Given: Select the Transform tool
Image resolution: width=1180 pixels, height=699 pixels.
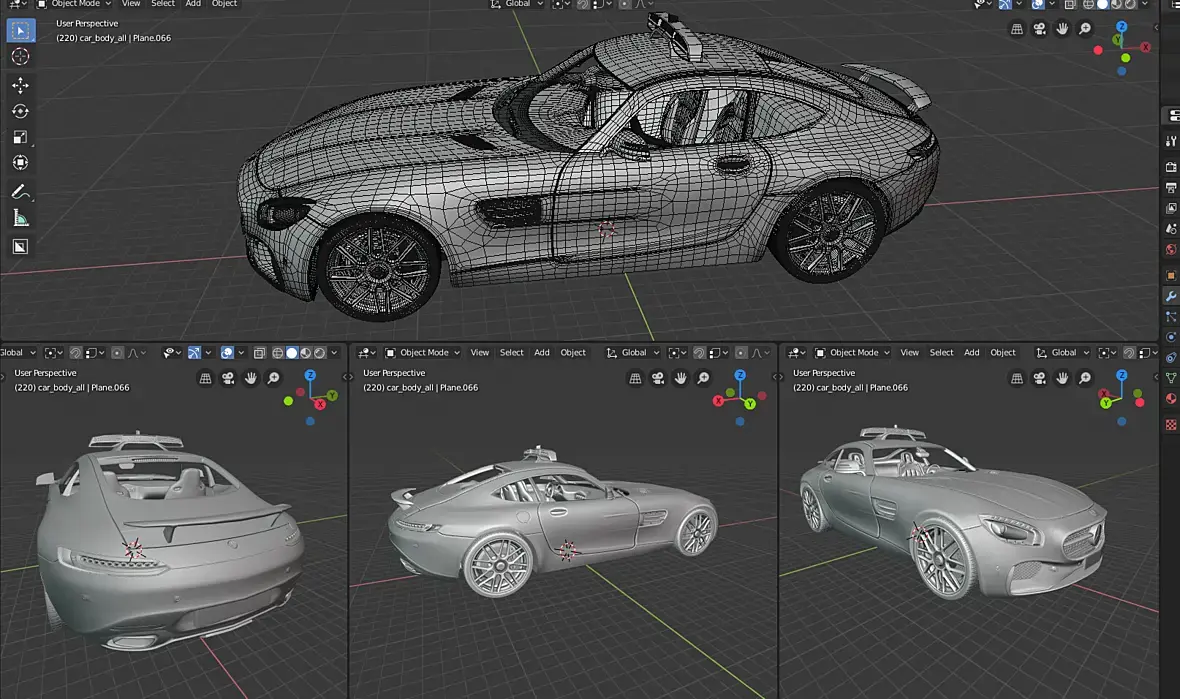Looking at the screenshot, I should tap(20, 163).
